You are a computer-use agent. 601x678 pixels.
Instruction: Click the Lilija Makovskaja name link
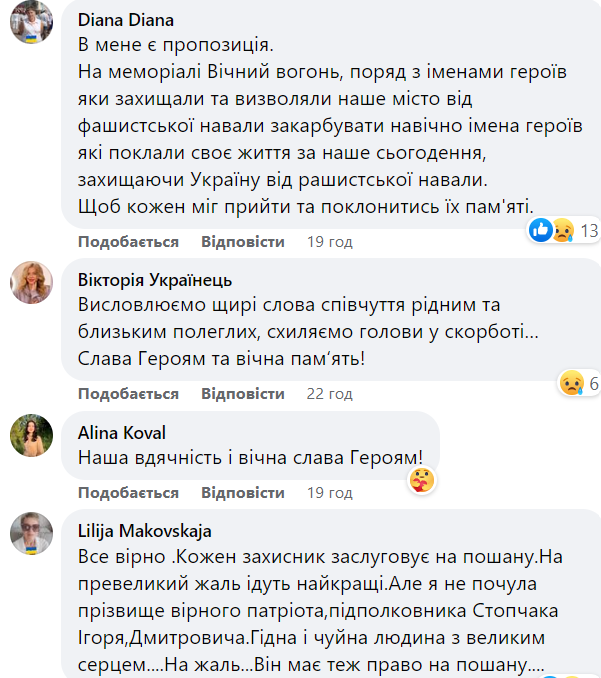pos(144,531)
